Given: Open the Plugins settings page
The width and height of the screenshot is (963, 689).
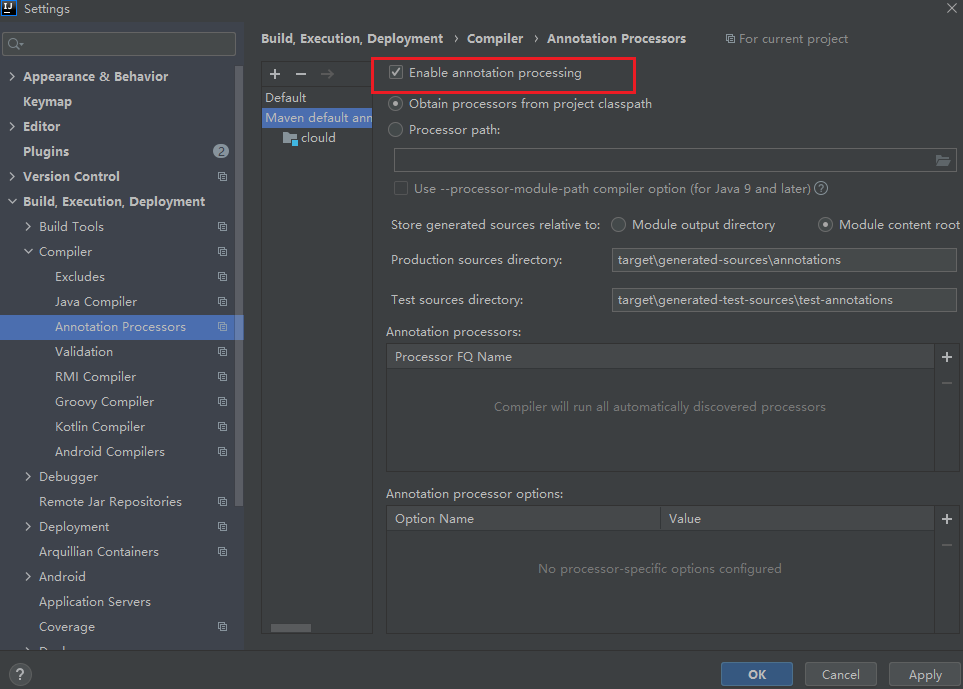Looking at the screenshot, I should point(46,151).
